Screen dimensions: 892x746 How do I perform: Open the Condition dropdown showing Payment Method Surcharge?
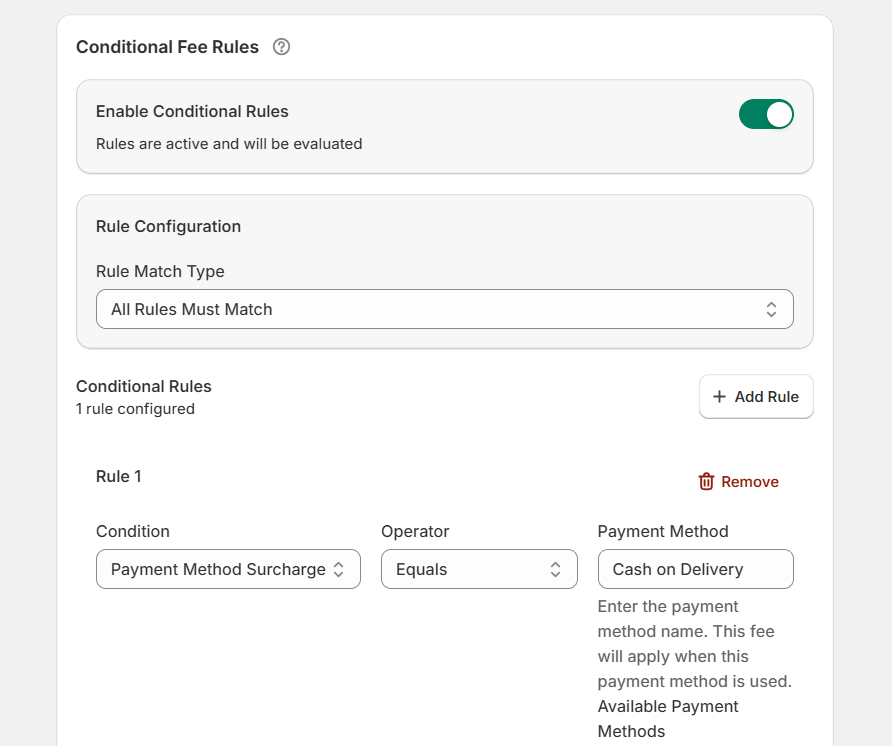228,569
